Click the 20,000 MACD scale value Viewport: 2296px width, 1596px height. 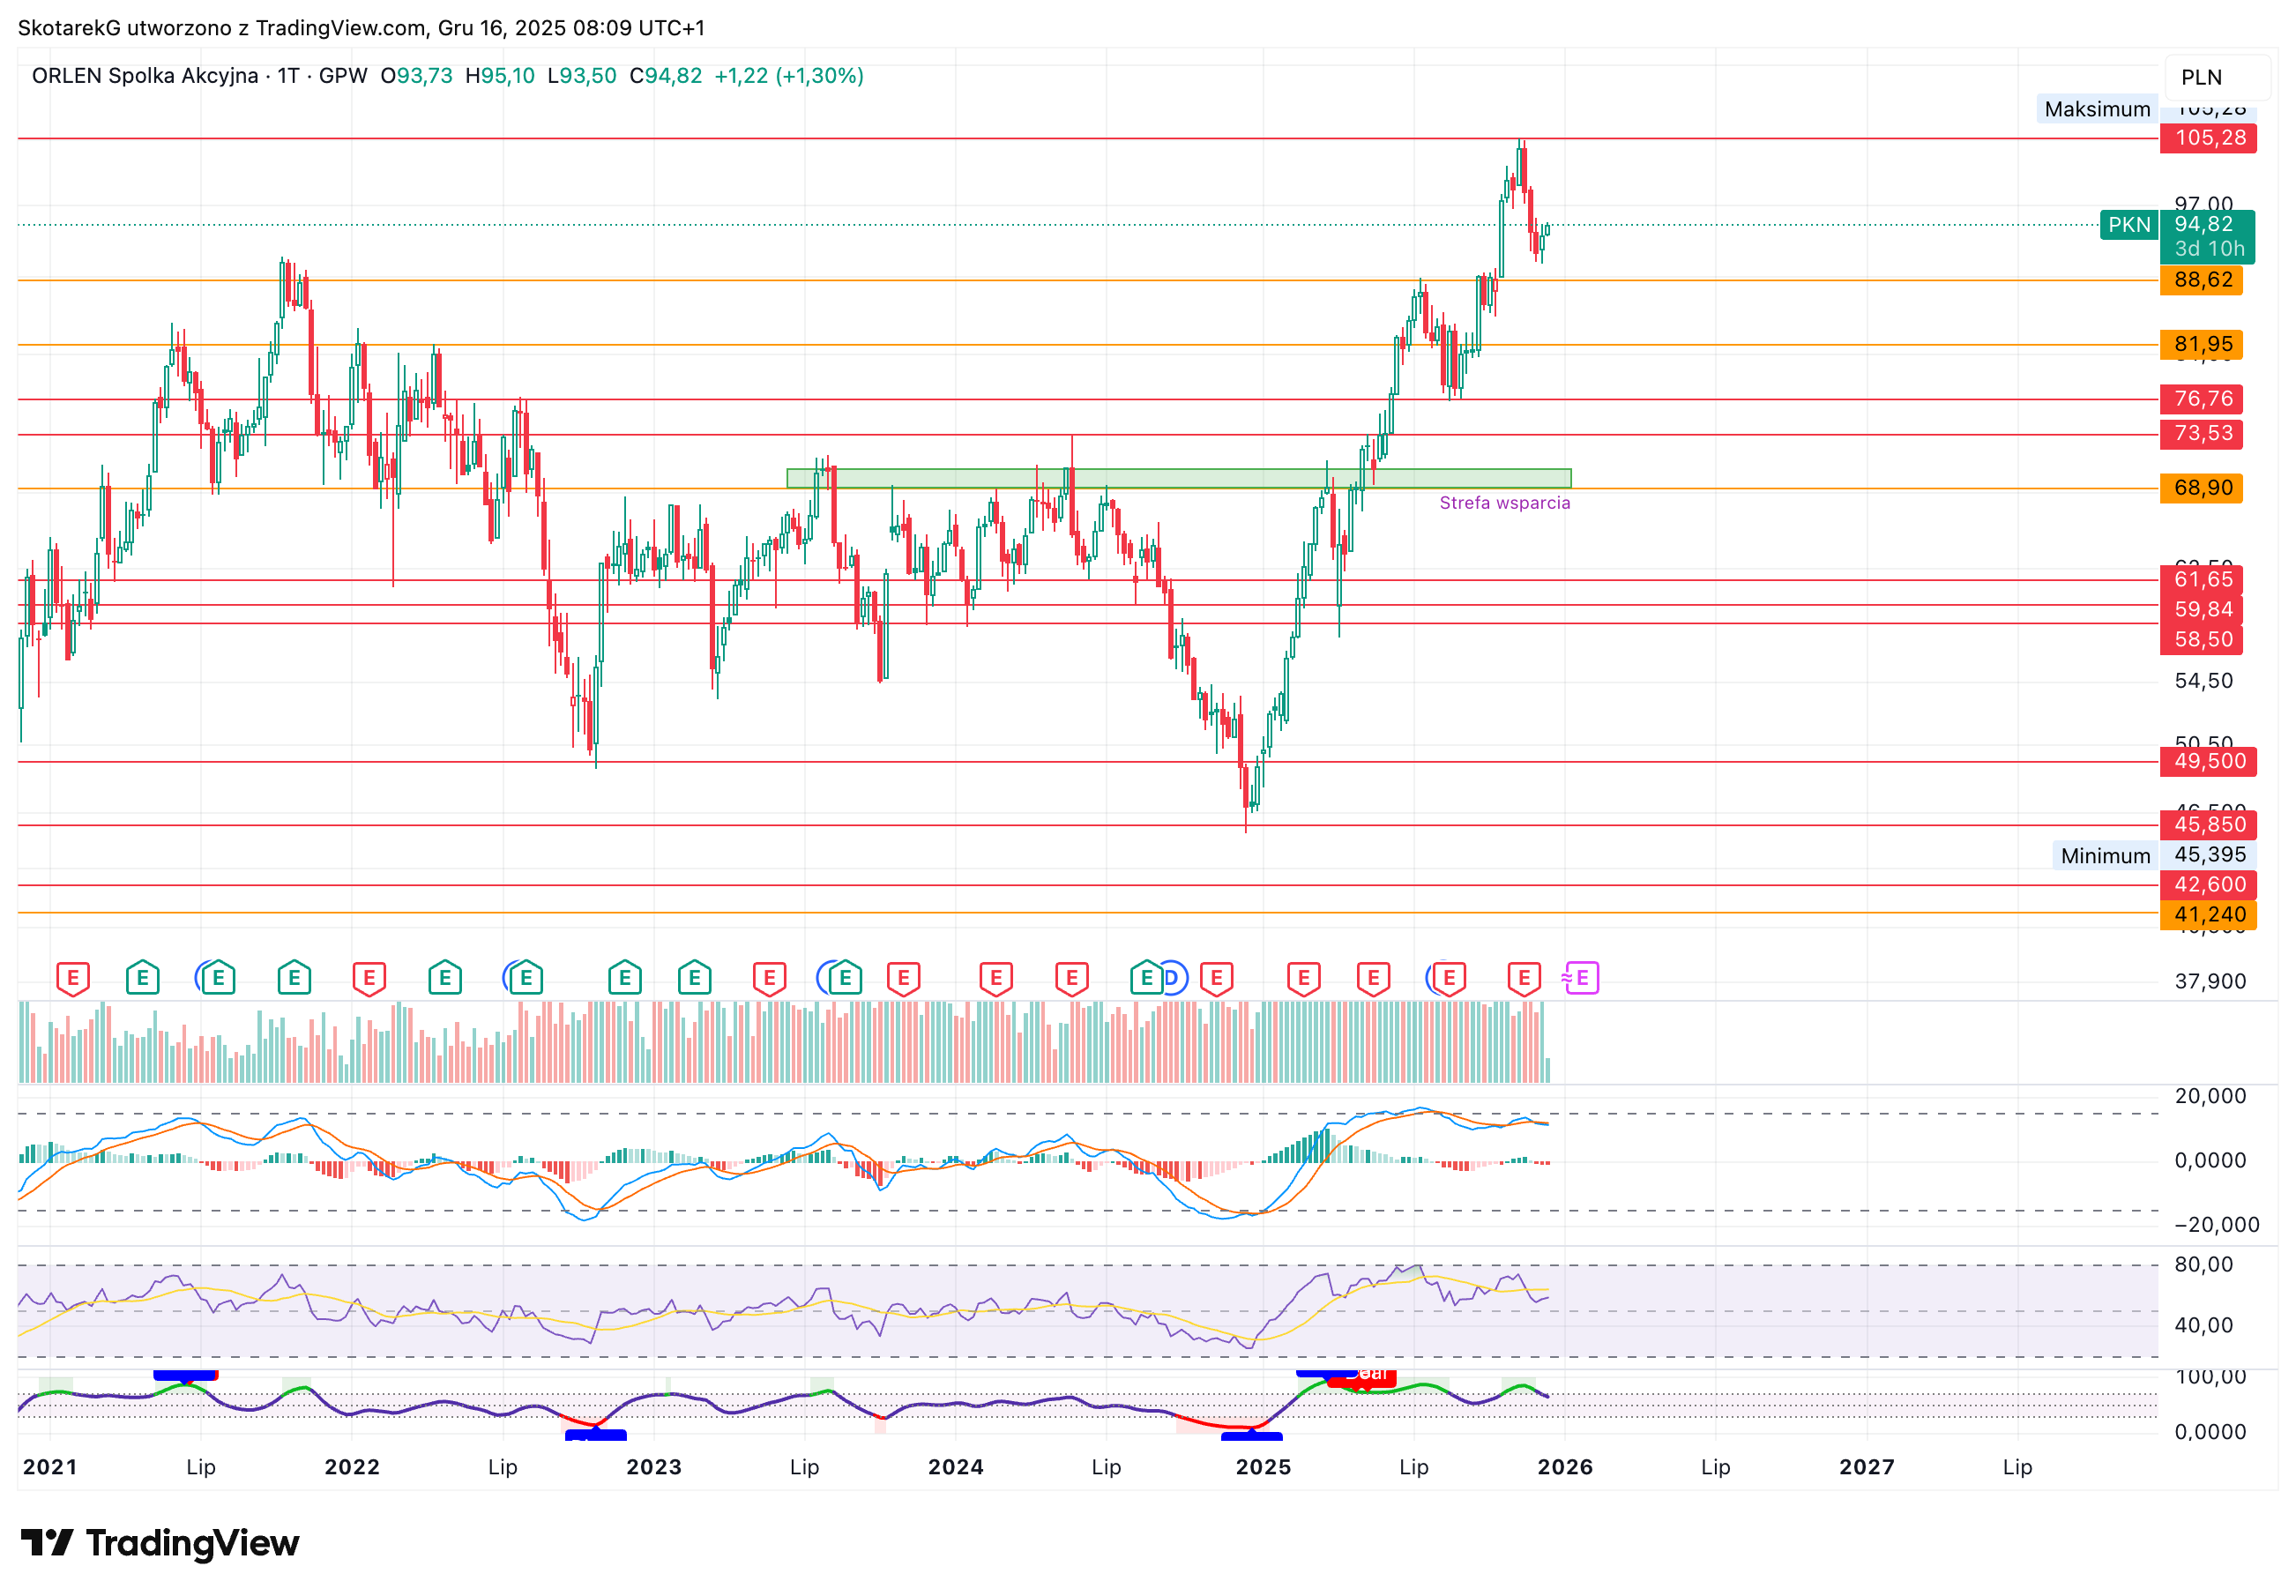pos(2210,1096)
